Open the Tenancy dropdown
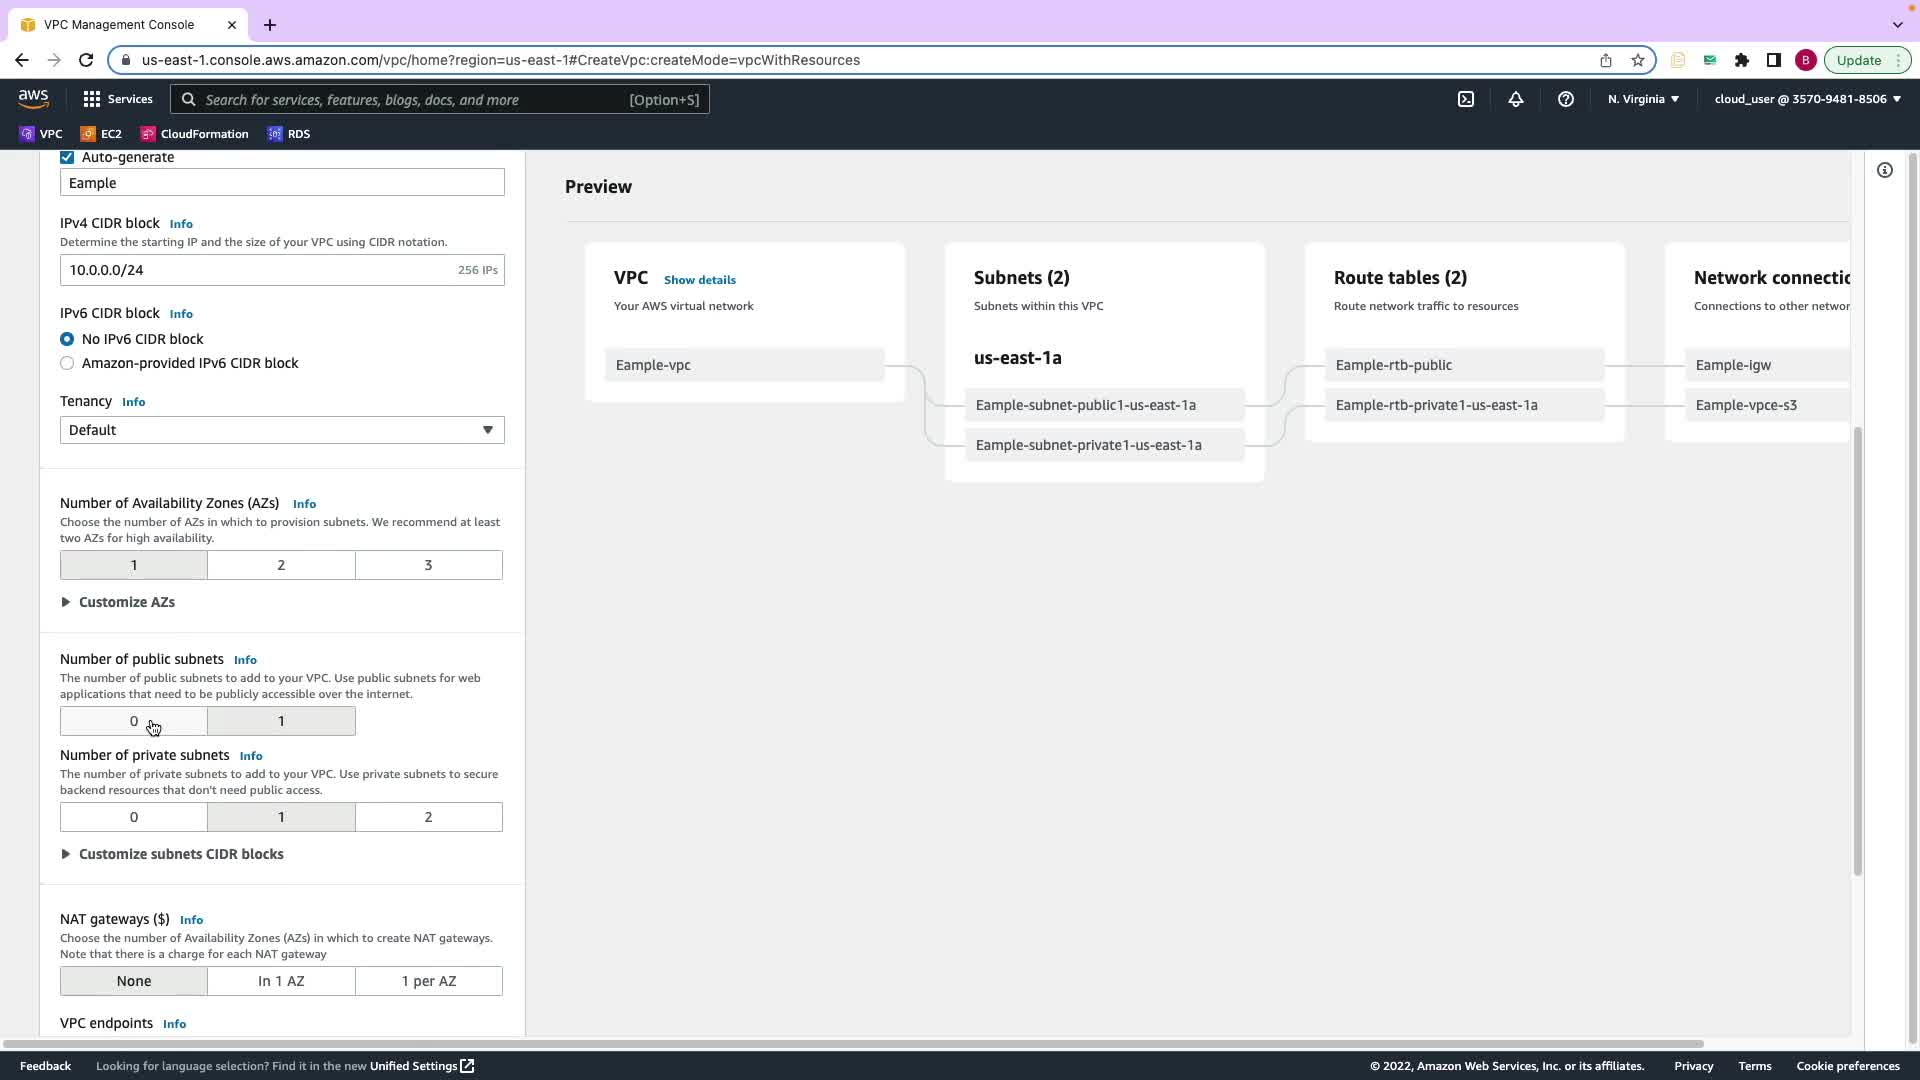1920x1080 pixels. tap(281, 430)
